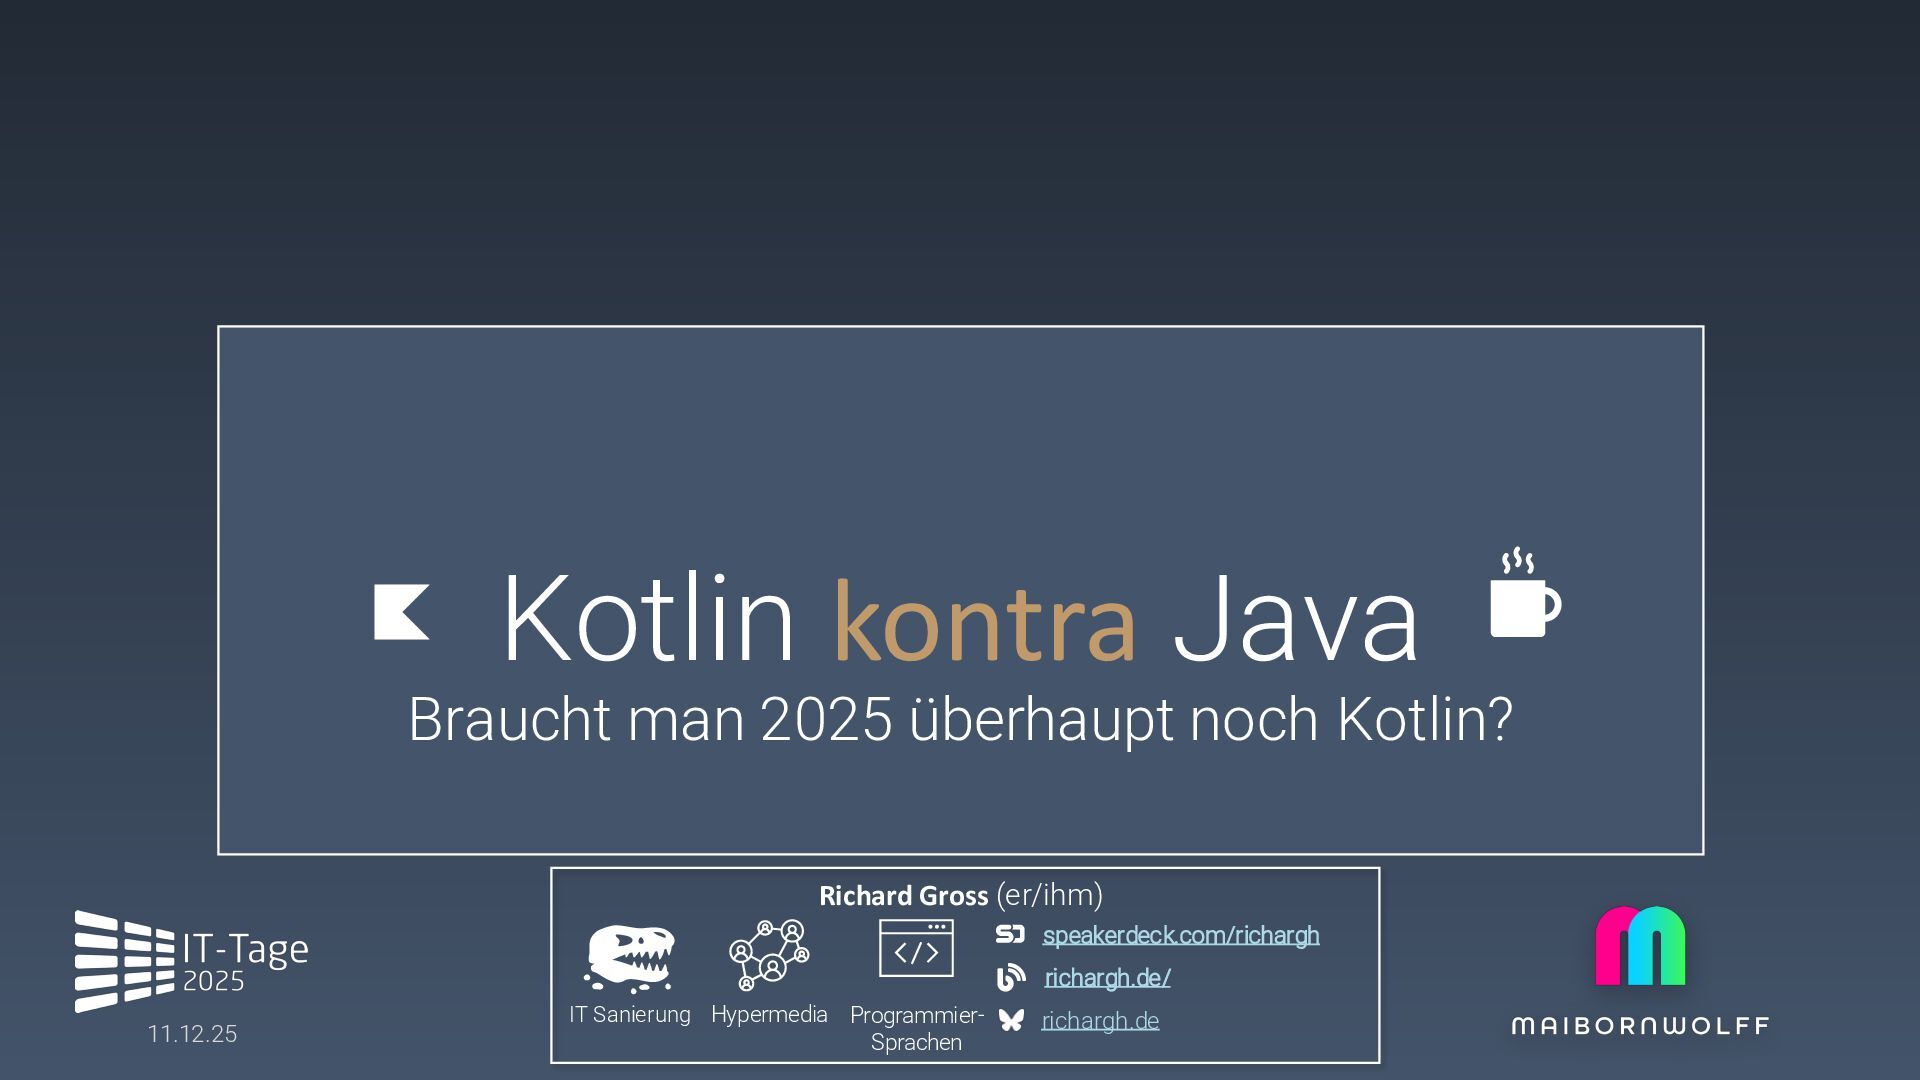
Task: Click the Richard Gross speaker name
Action: [903, 895]
